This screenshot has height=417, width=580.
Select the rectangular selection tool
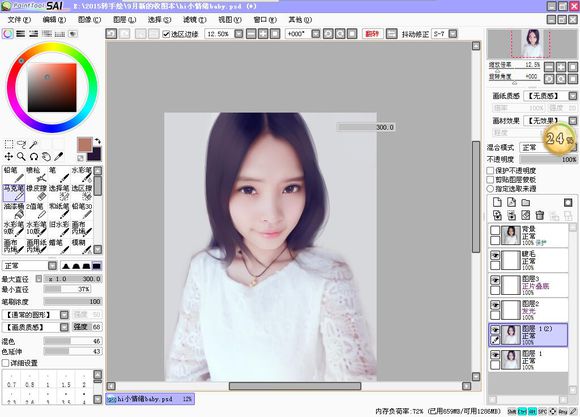9,144
